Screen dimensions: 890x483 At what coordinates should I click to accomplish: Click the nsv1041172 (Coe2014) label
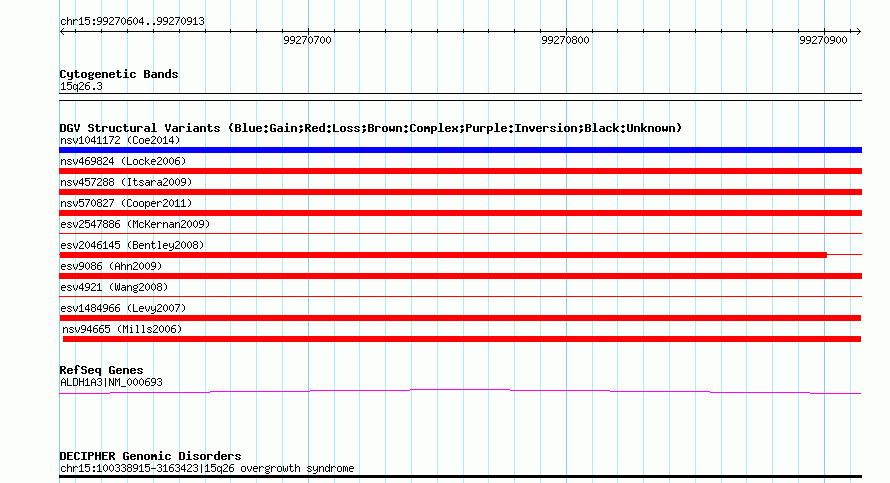(120, 140)
